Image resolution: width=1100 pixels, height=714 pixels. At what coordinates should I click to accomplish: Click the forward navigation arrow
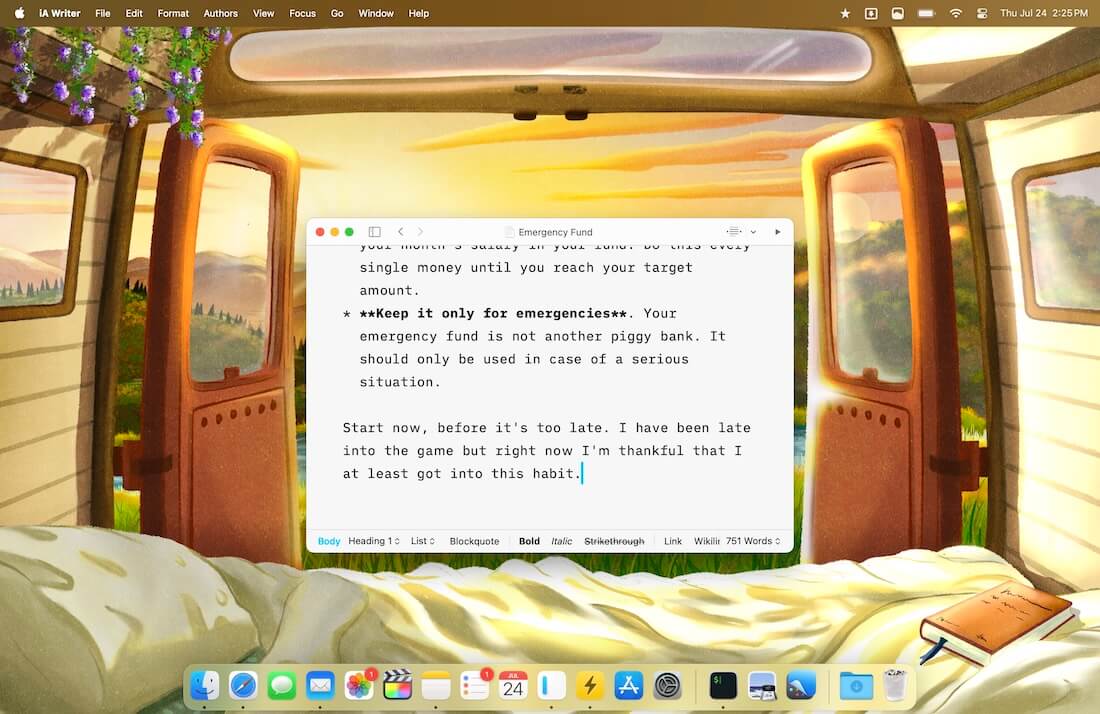click(420, 232)
